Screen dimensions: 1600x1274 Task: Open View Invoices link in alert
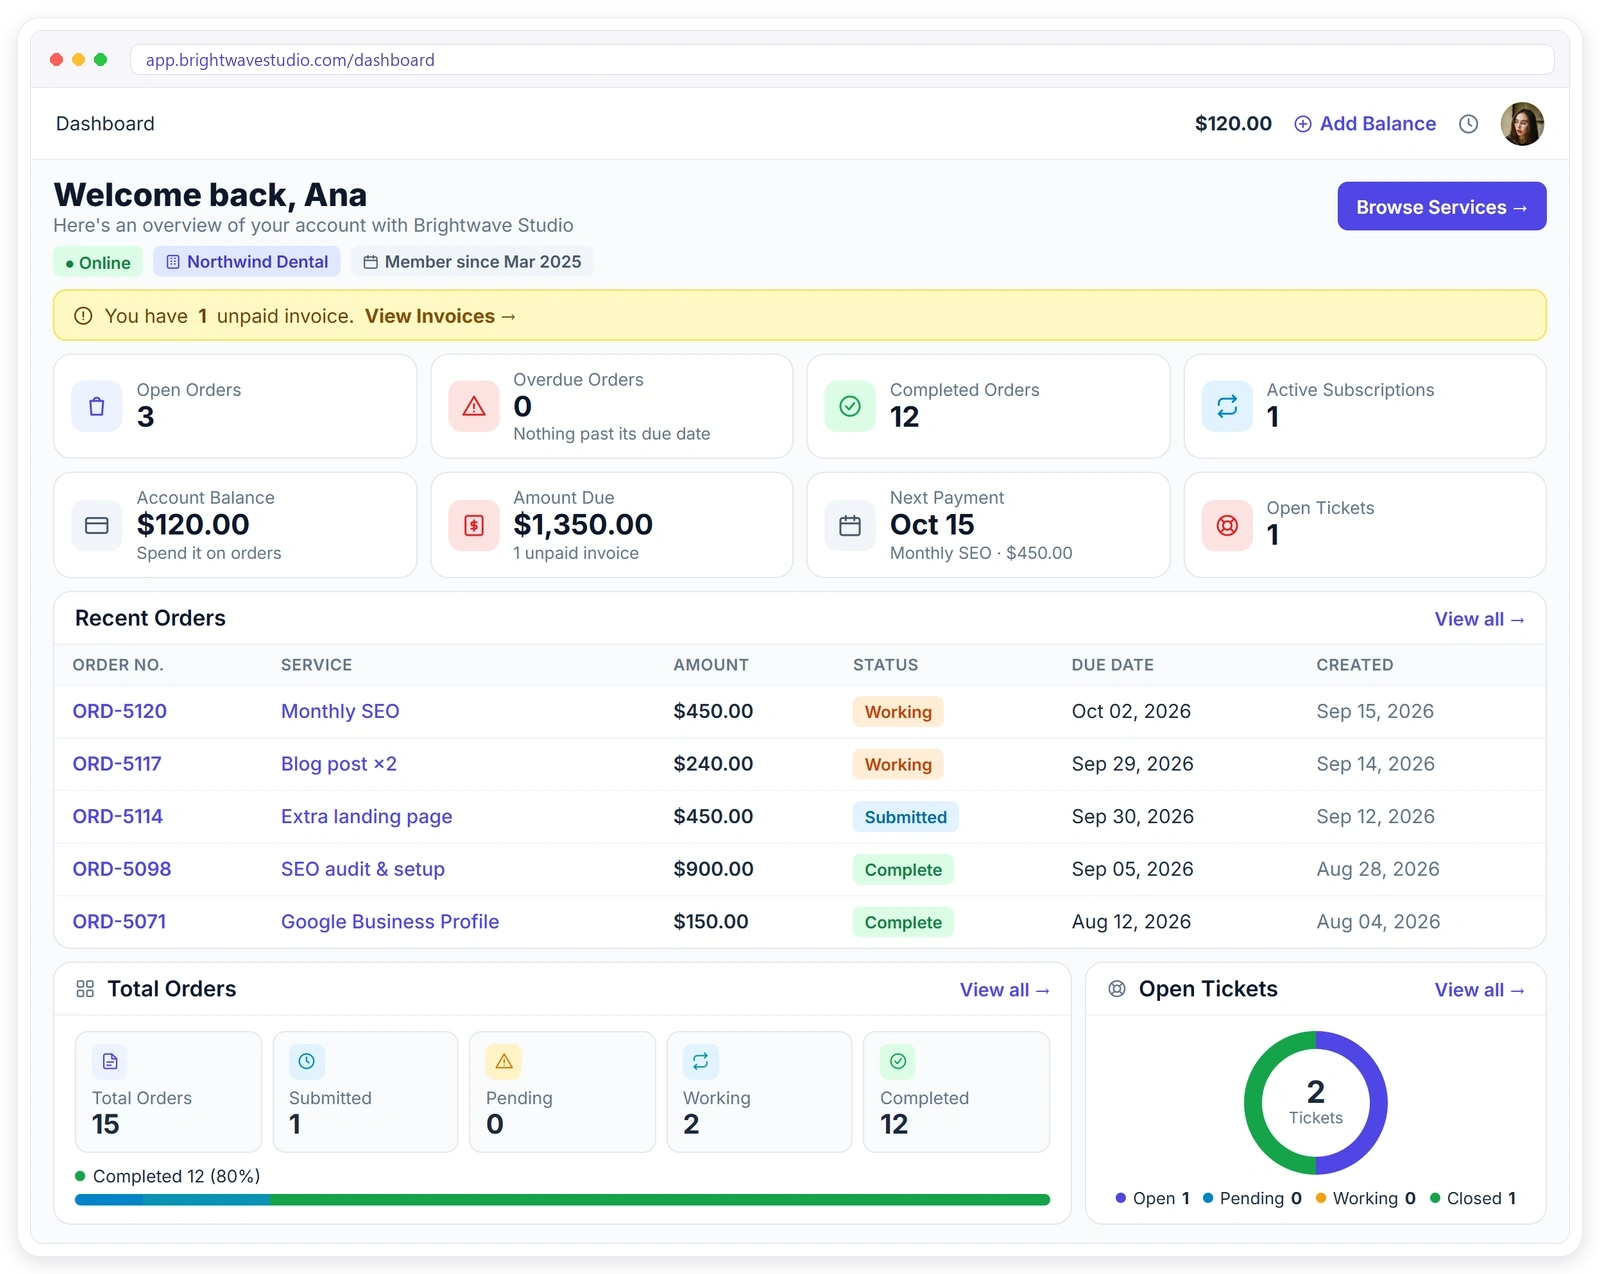(x=440, y=316)
